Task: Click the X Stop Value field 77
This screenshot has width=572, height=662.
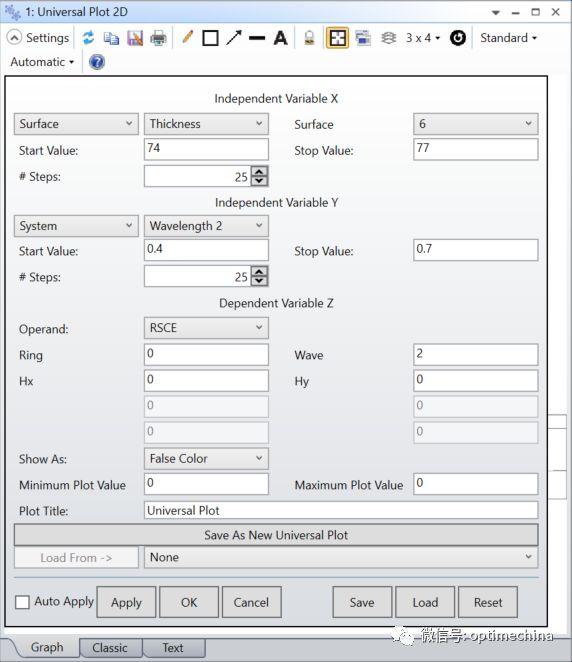Action: pos(476,149)
